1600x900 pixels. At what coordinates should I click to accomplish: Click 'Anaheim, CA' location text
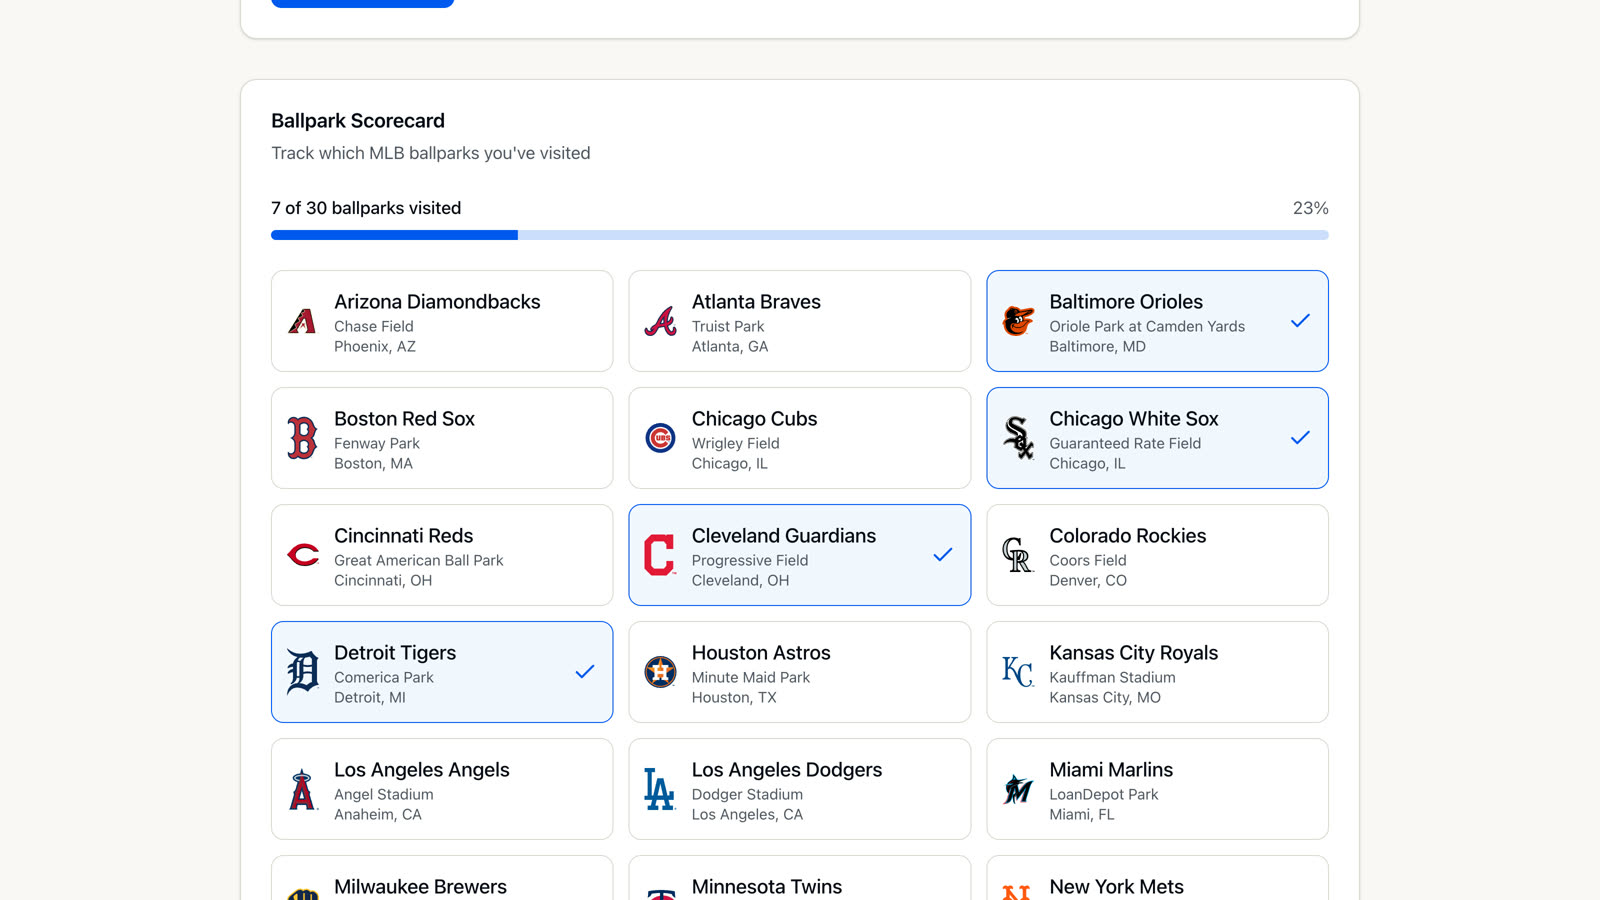(x=378, y=814)
